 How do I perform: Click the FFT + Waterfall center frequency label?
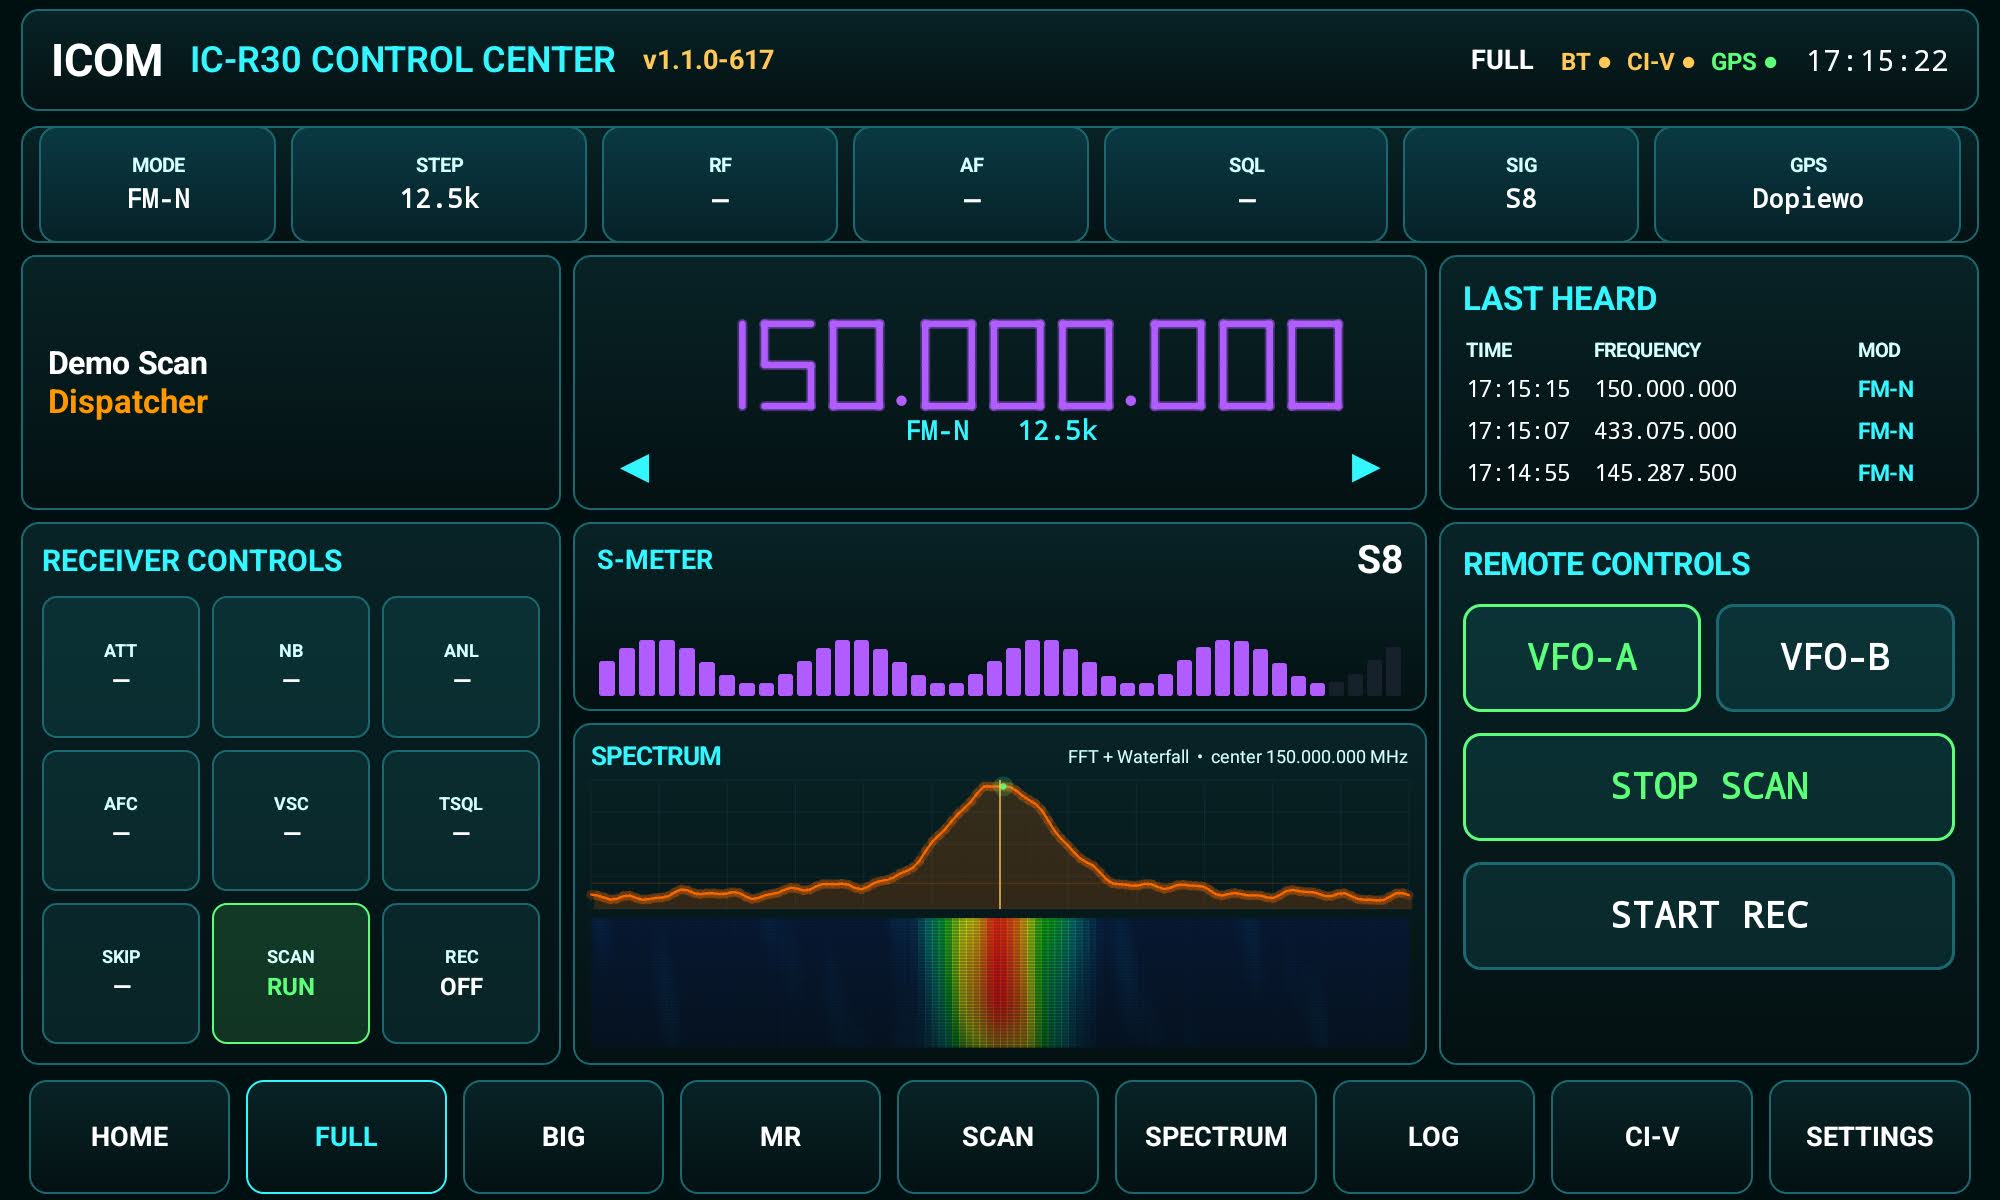1237,757
